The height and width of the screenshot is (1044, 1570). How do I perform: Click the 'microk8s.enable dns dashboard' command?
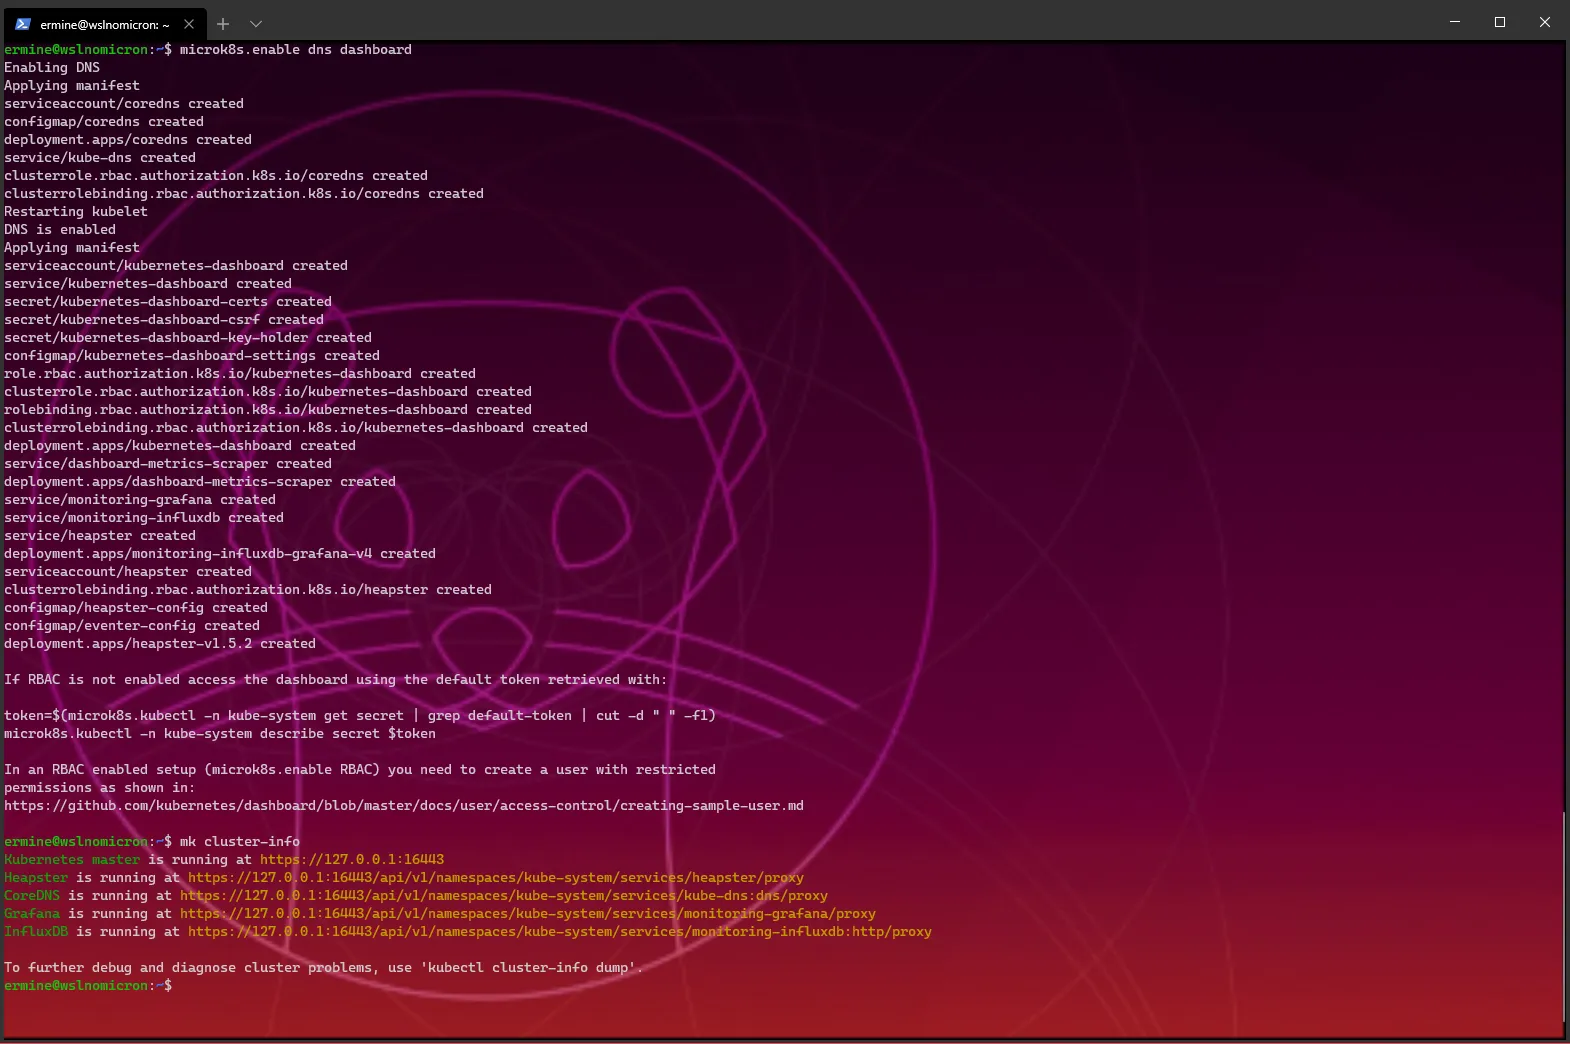(x=295, y=50)
